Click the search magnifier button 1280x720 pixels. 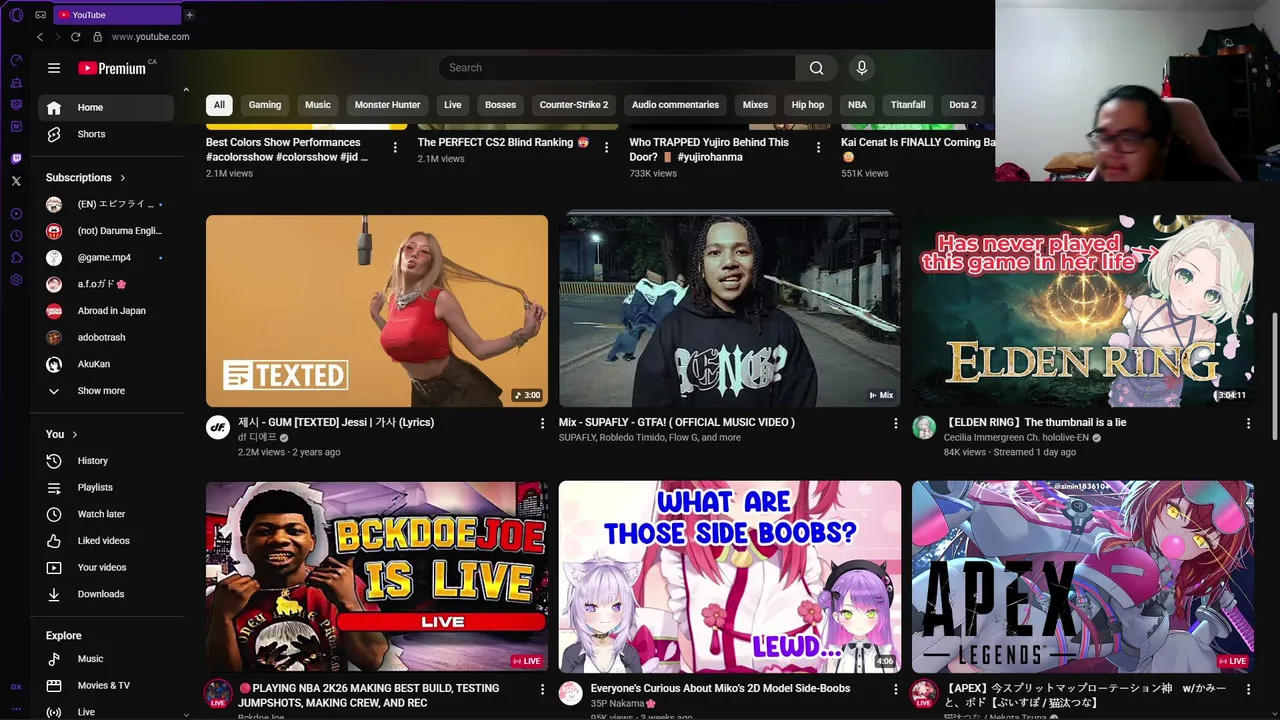pos(817,68)
